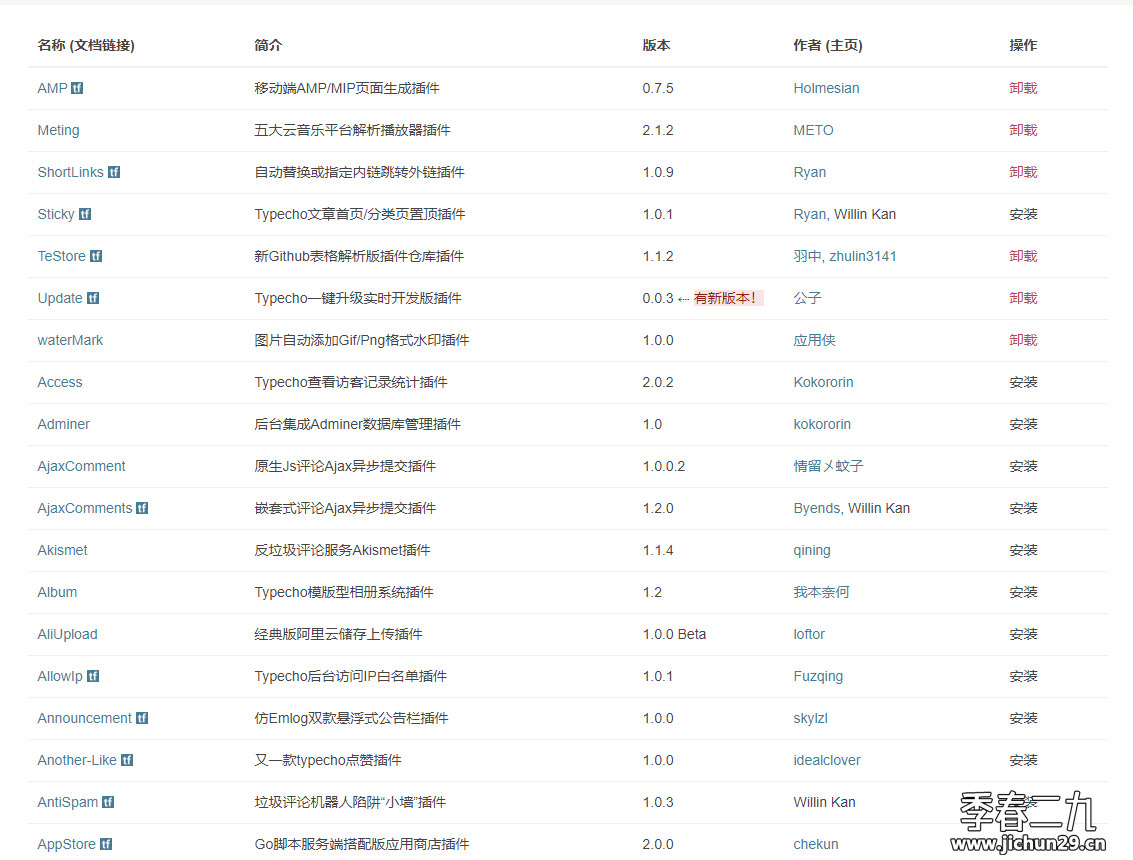Open the TeStore plugin name link
1133x860 pixels.
pos(61,256)
